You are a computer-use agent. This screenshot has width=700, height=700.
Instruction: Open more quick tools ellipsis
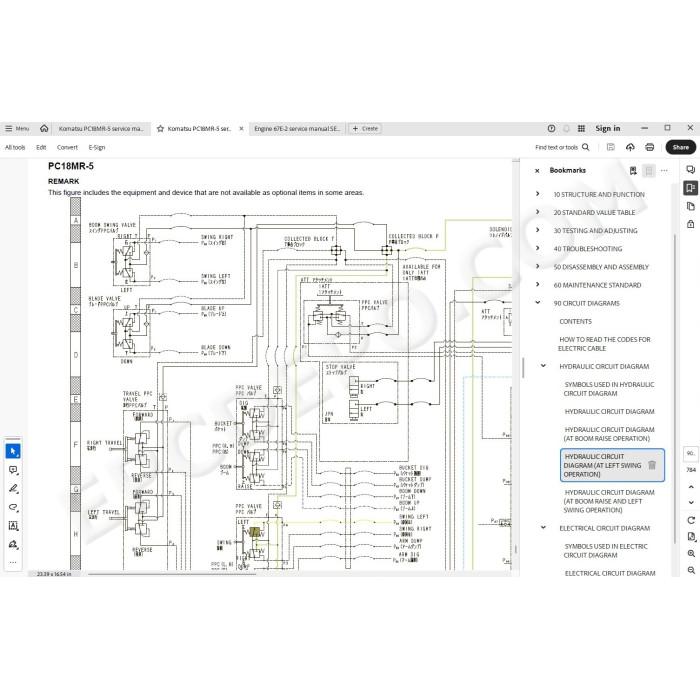(13, 562)
